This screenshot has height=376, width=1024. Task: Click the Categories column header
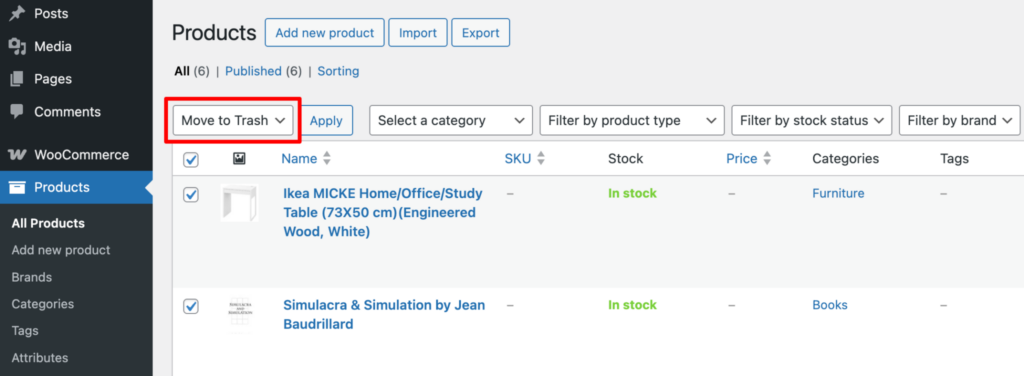tap(846, 159)
